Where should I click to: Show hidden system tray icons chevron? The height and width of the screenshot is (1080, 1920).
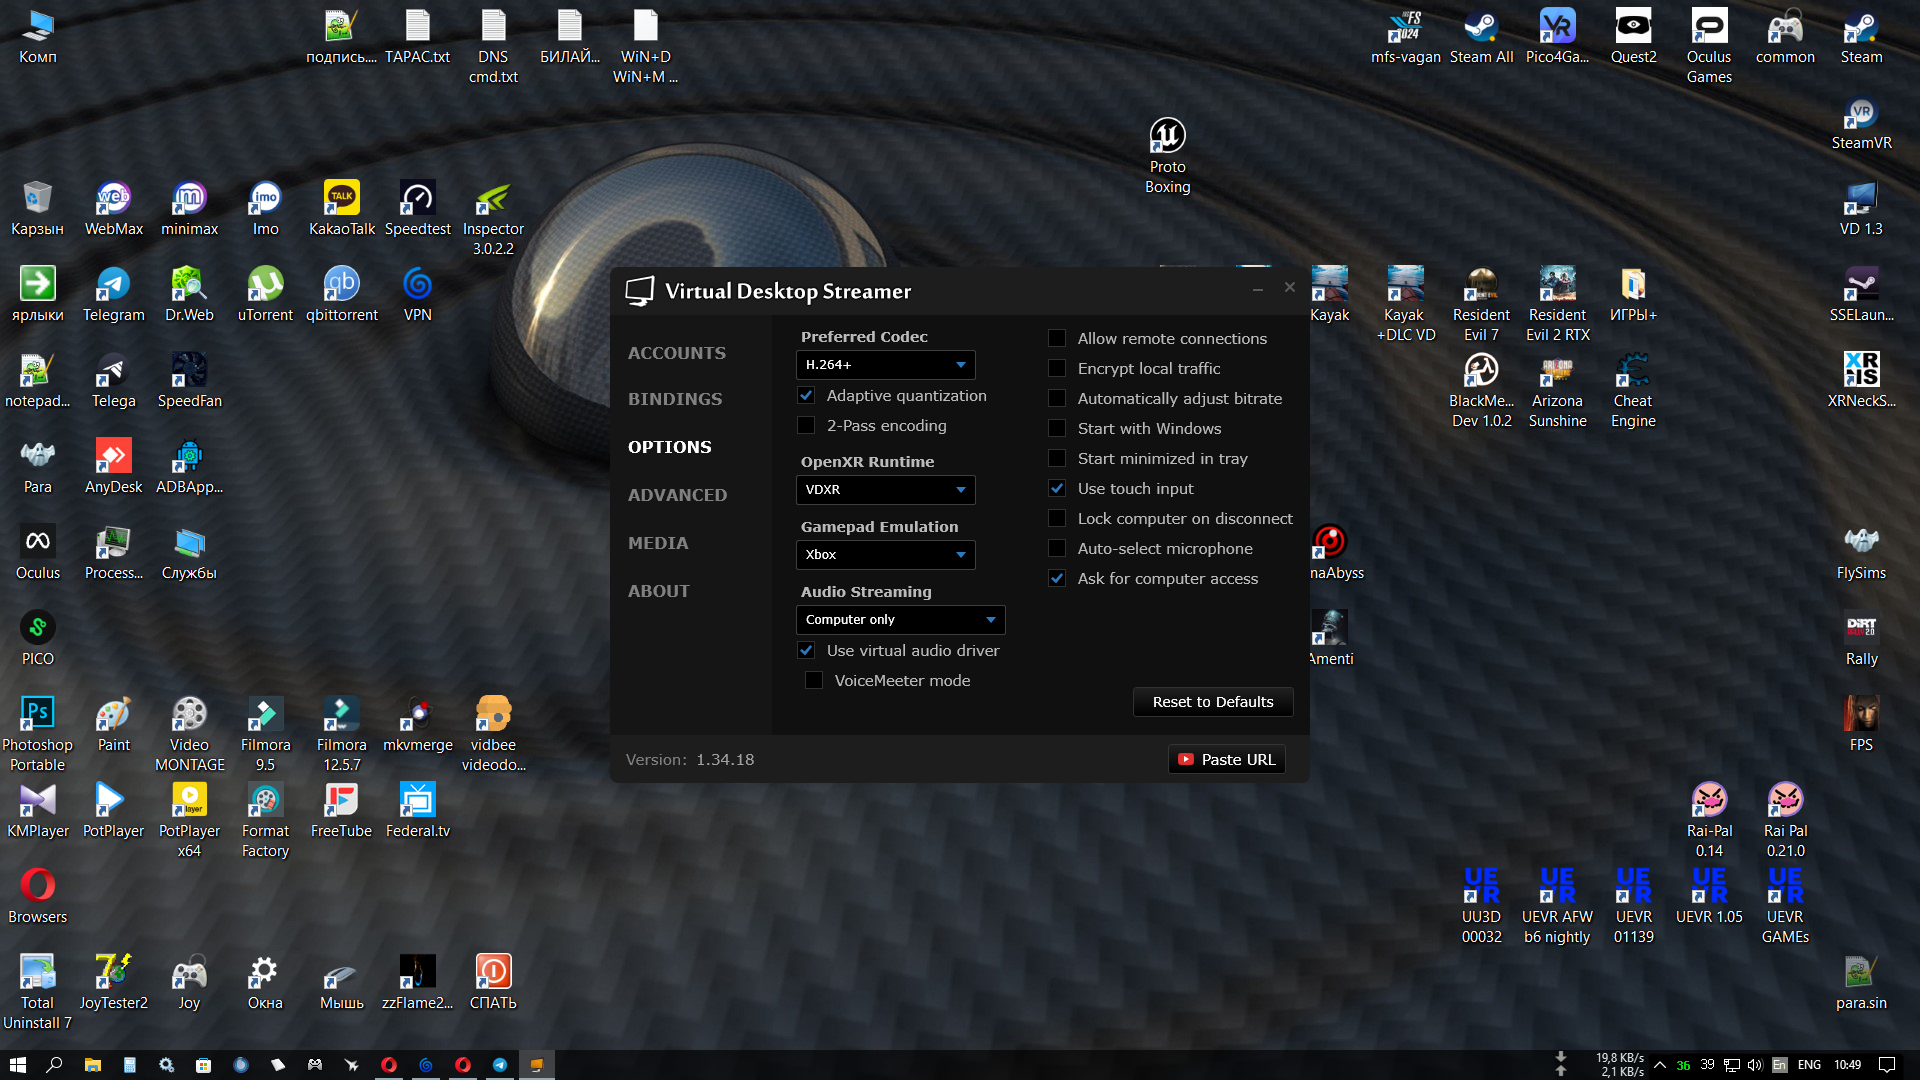(1660, 1065)
